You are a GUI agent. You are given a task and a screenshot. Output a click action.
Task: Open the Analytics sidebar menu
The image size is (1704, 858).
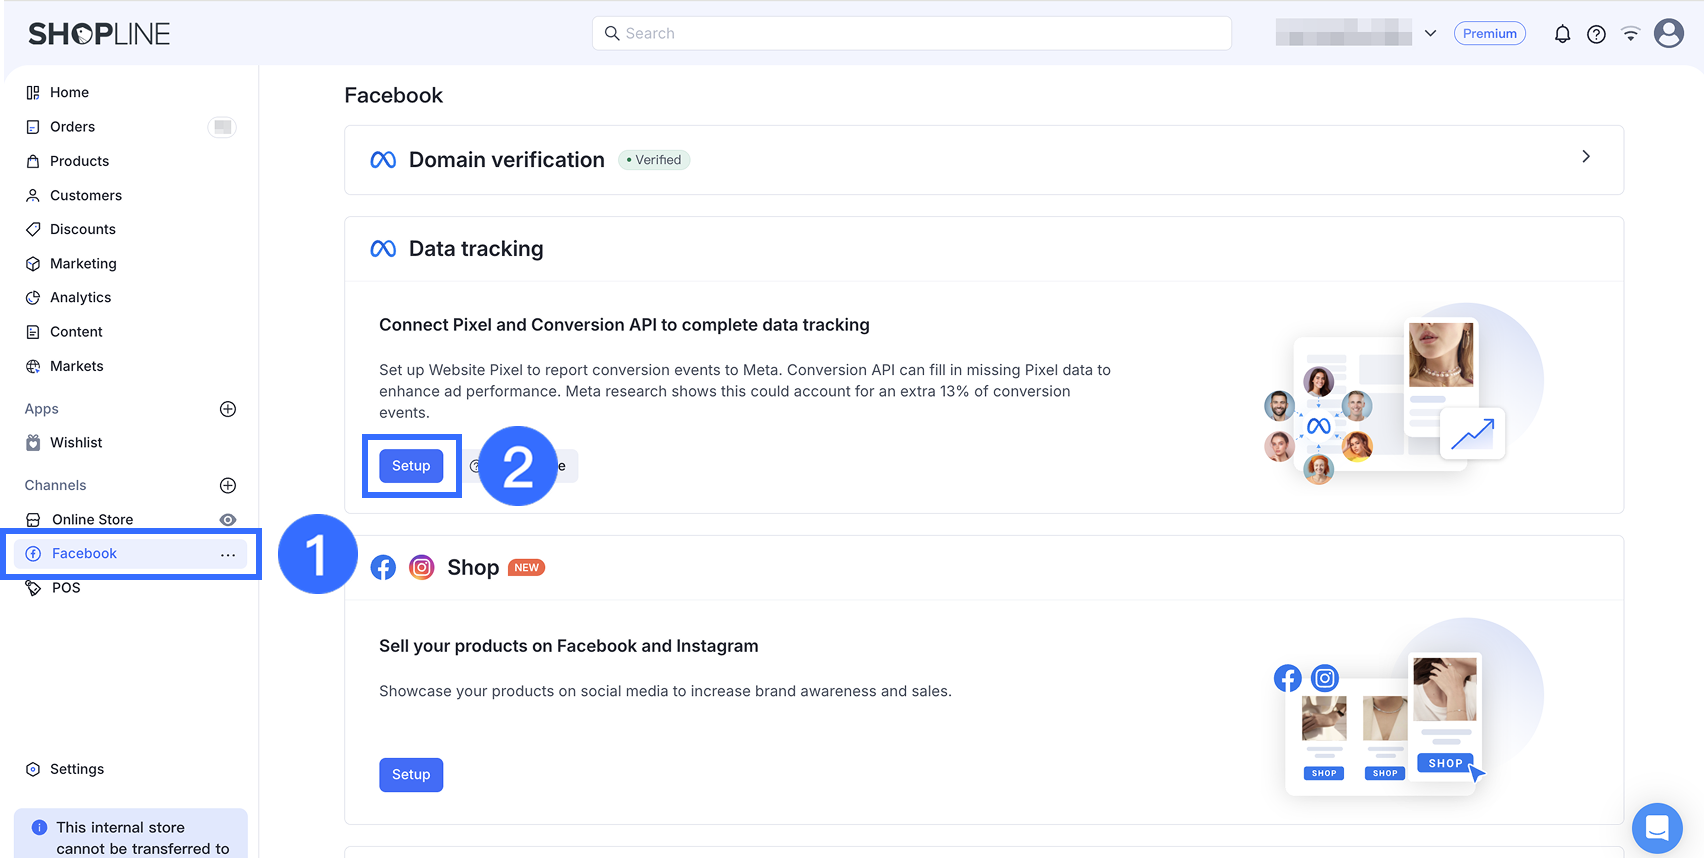80,298
